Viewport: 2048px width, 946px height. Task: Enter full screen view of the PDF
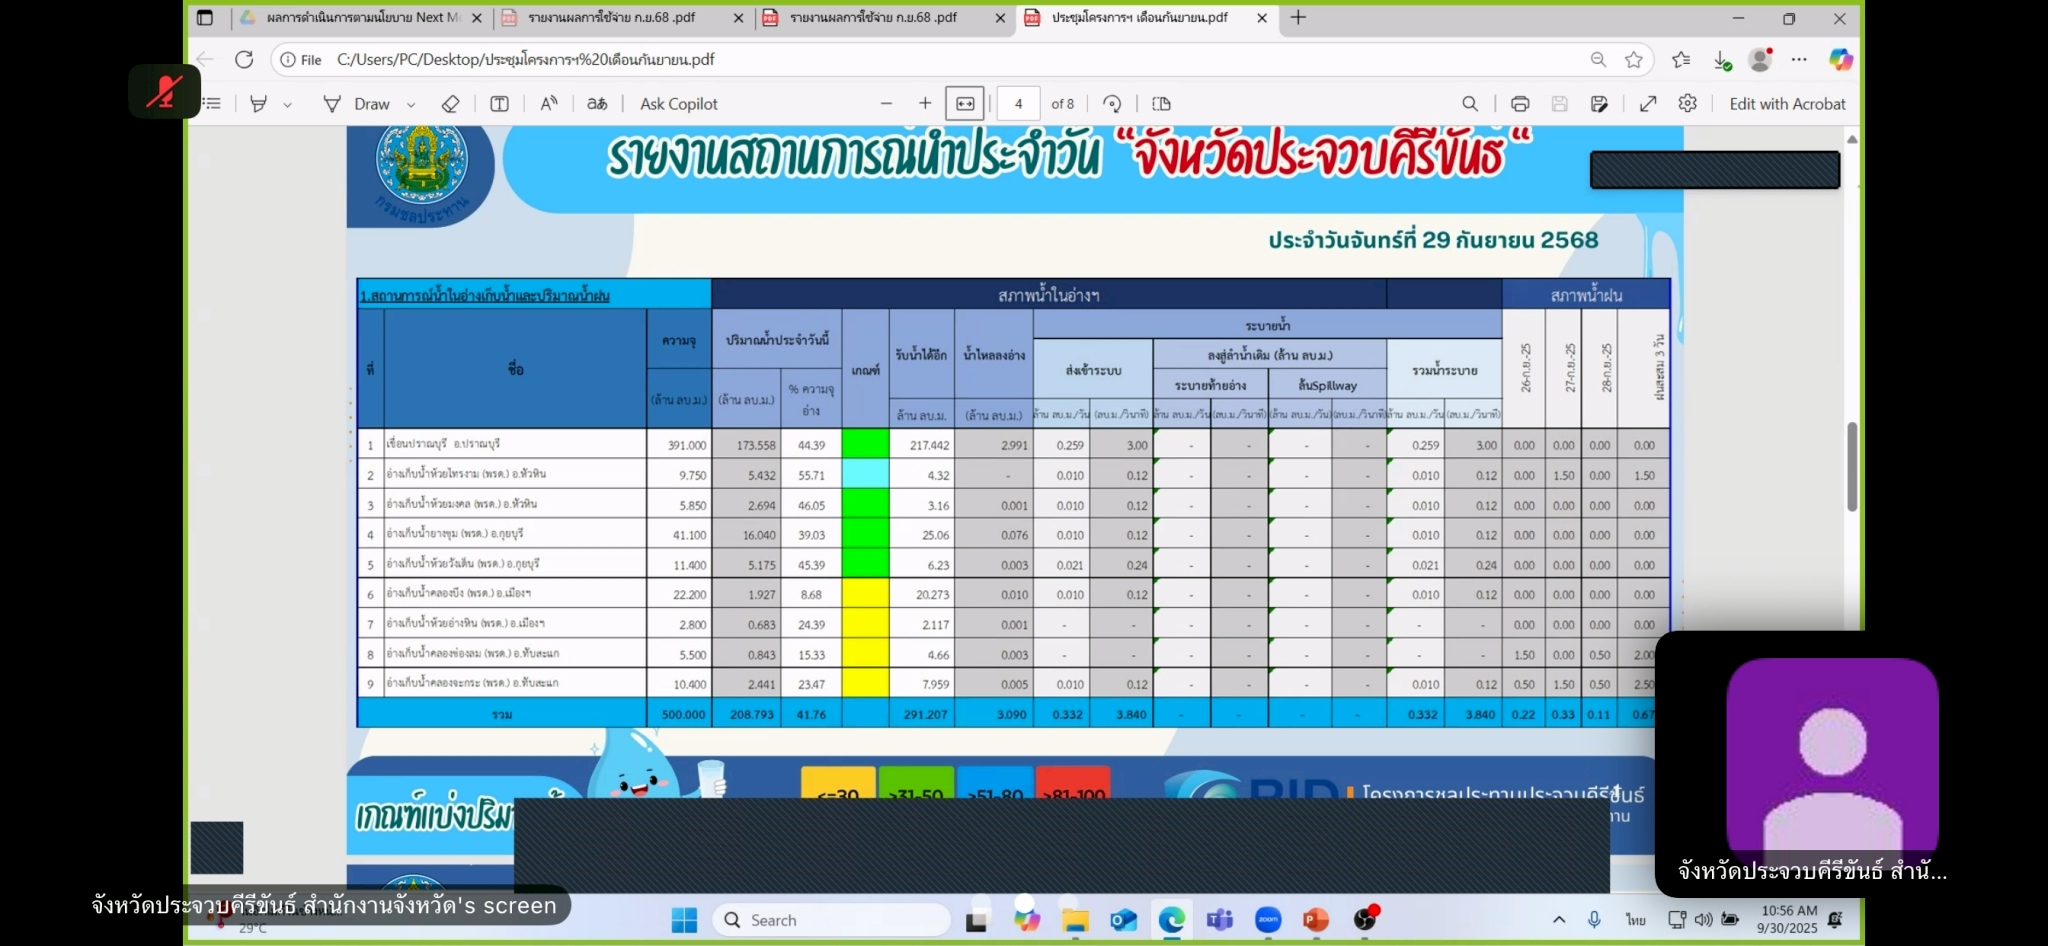click(1648, 104)
